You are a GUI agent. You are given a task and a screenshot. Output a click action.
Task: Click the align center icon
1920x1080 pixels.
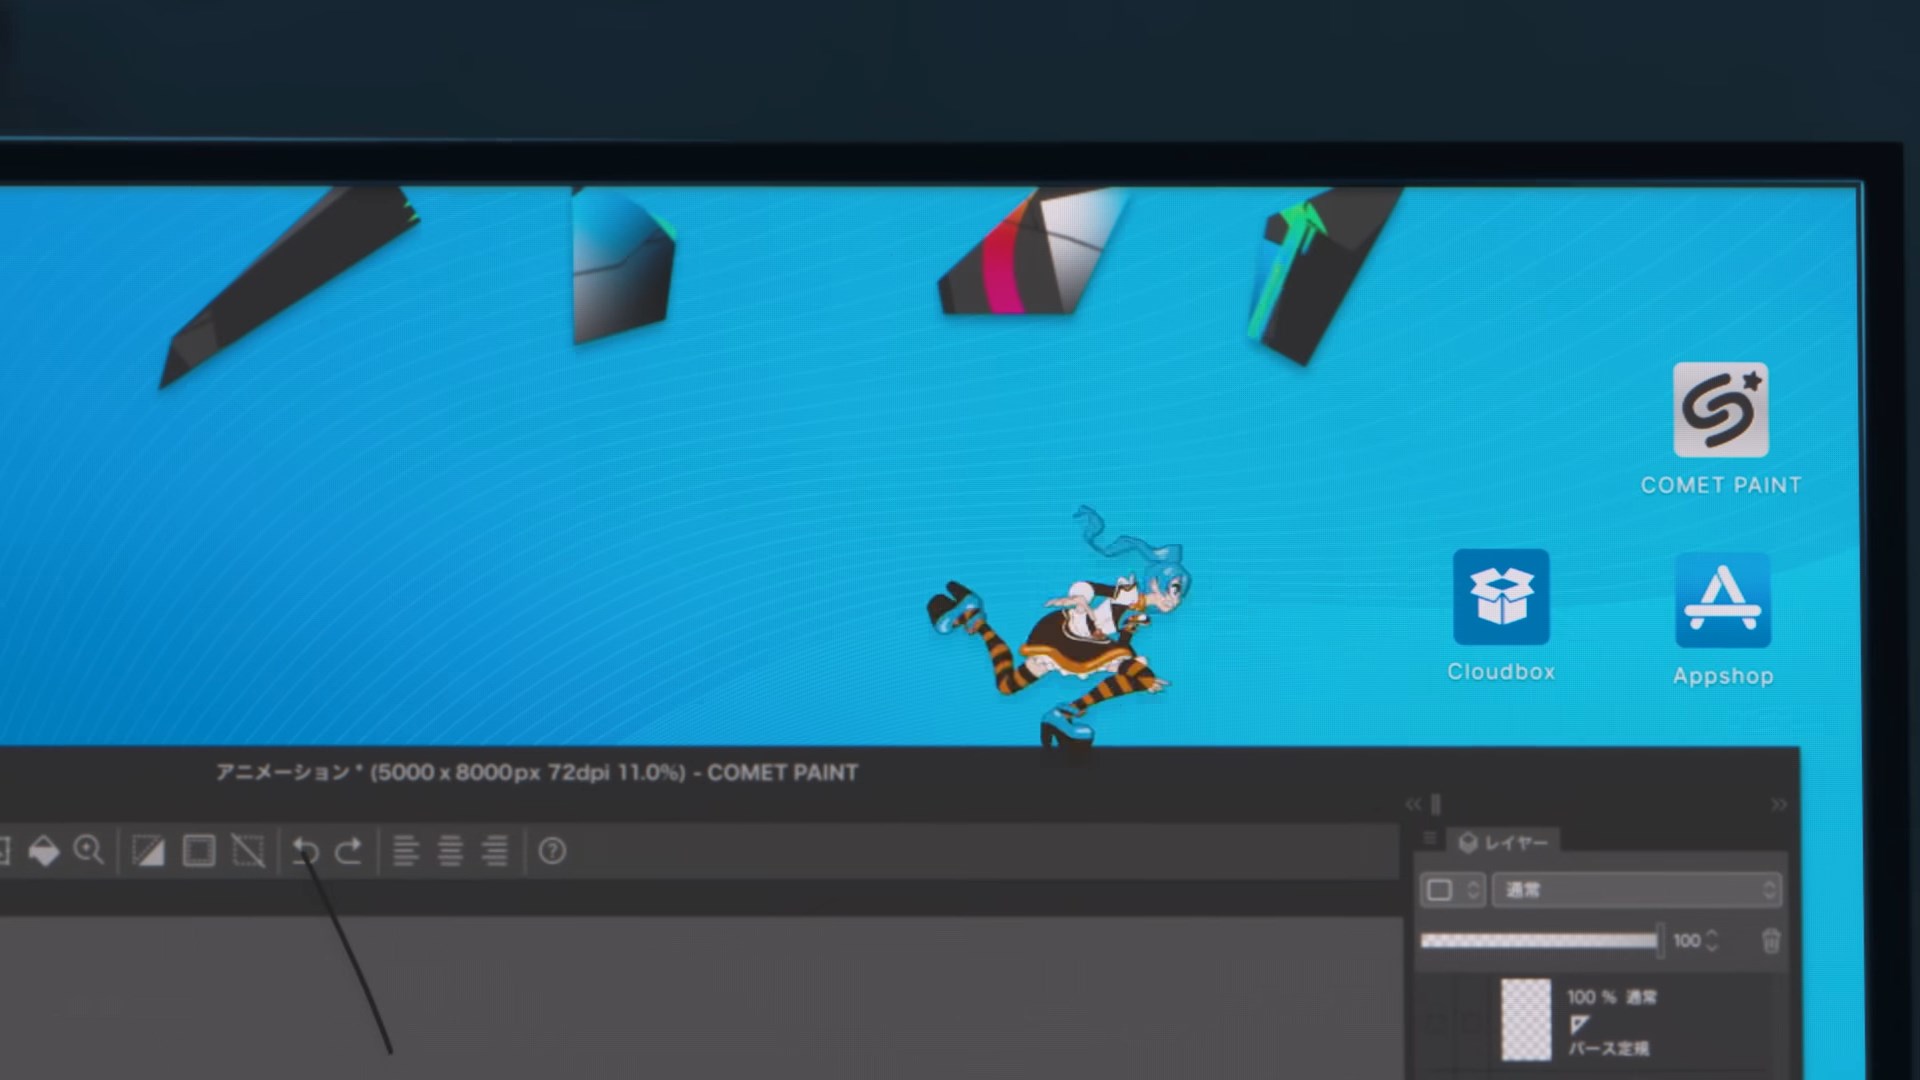pos(450,851)
